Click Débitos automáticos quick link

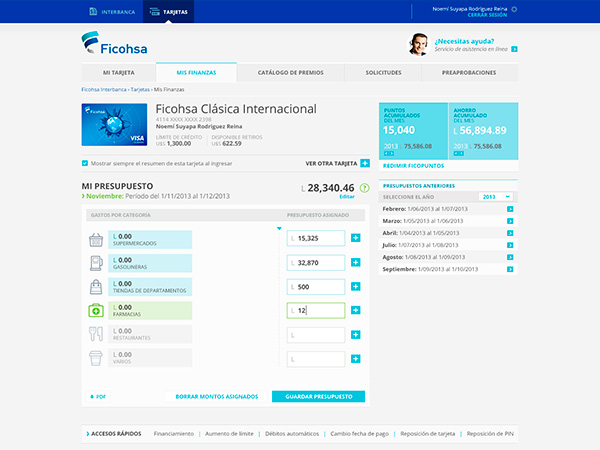pyautogui.click(x=292, y=434)
